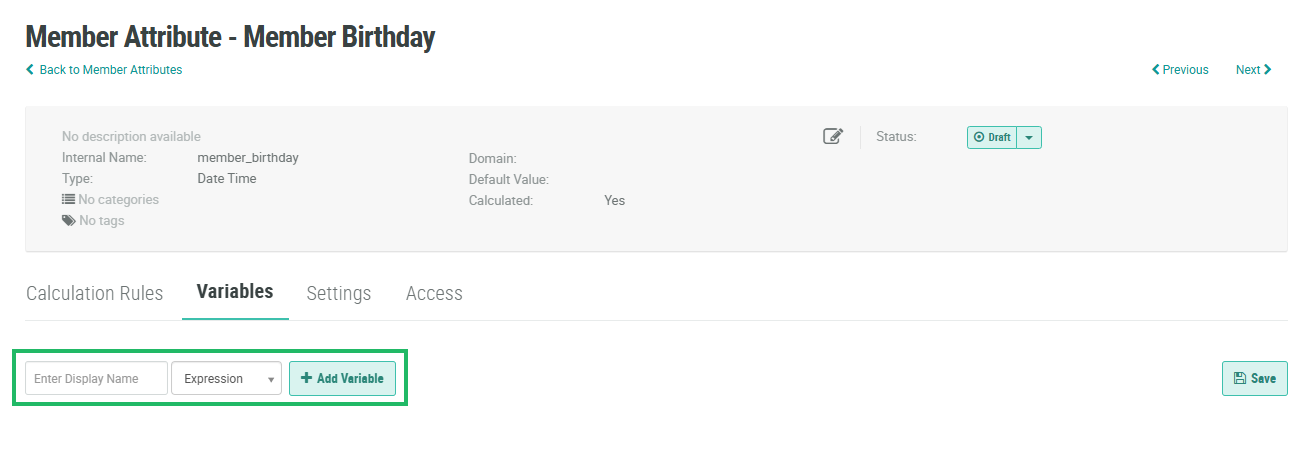The width and height of the screenshot is (1315, 465).
Task: Click the floppy disk icon on Save
Action: pyautogui.click(x=1240, y=378)
